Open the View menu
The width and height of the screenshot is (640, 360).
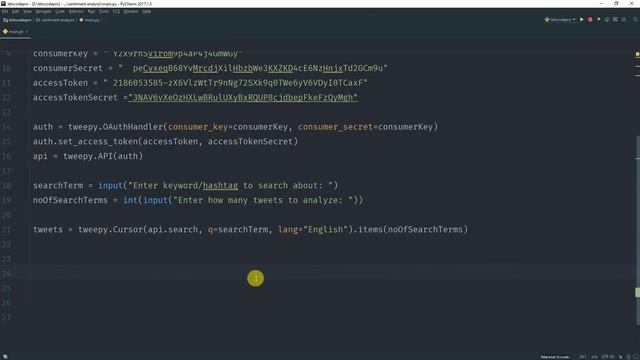click(x=27, y=11)
